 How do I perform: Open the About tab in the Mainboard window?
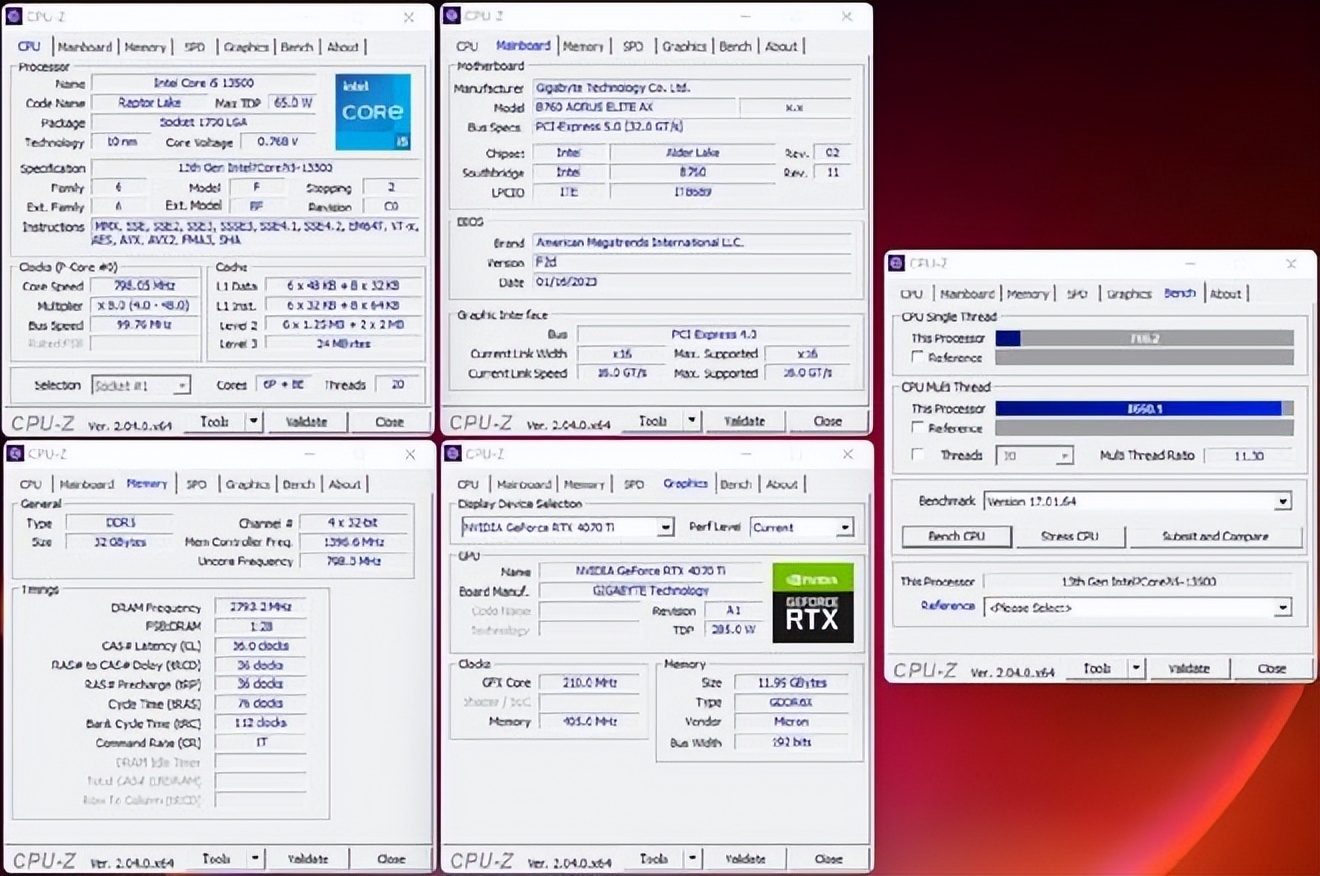781,47
